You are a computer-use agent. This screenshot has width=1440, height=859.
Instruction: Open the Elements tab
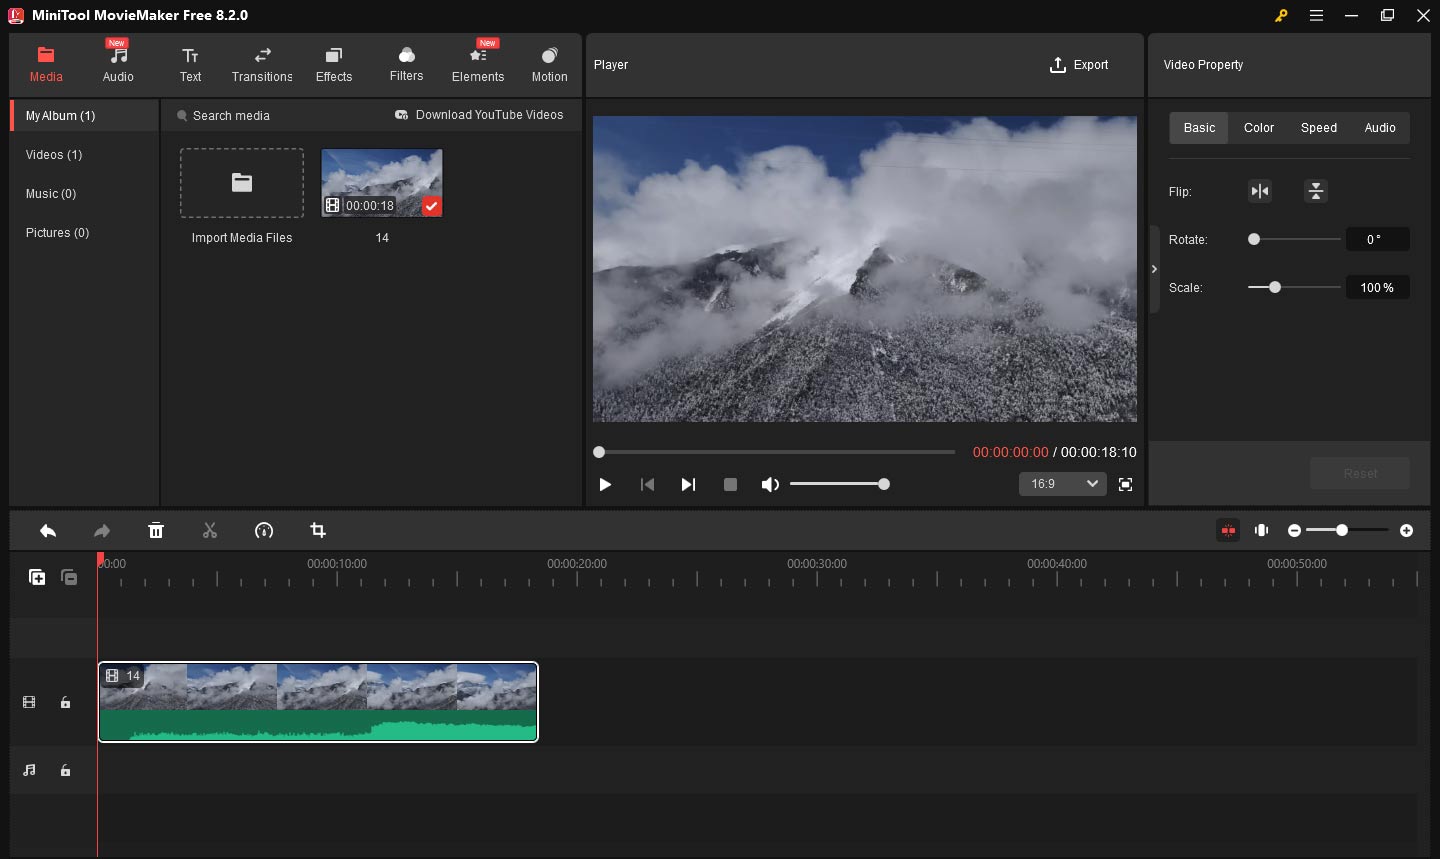tap(478, 64)
